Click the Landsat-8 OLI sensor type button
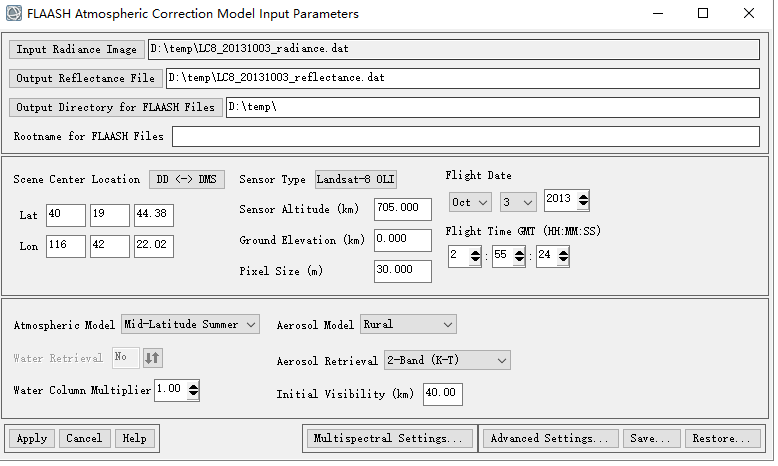Viewport: 778px width, 466px height. tap(355, 179)
